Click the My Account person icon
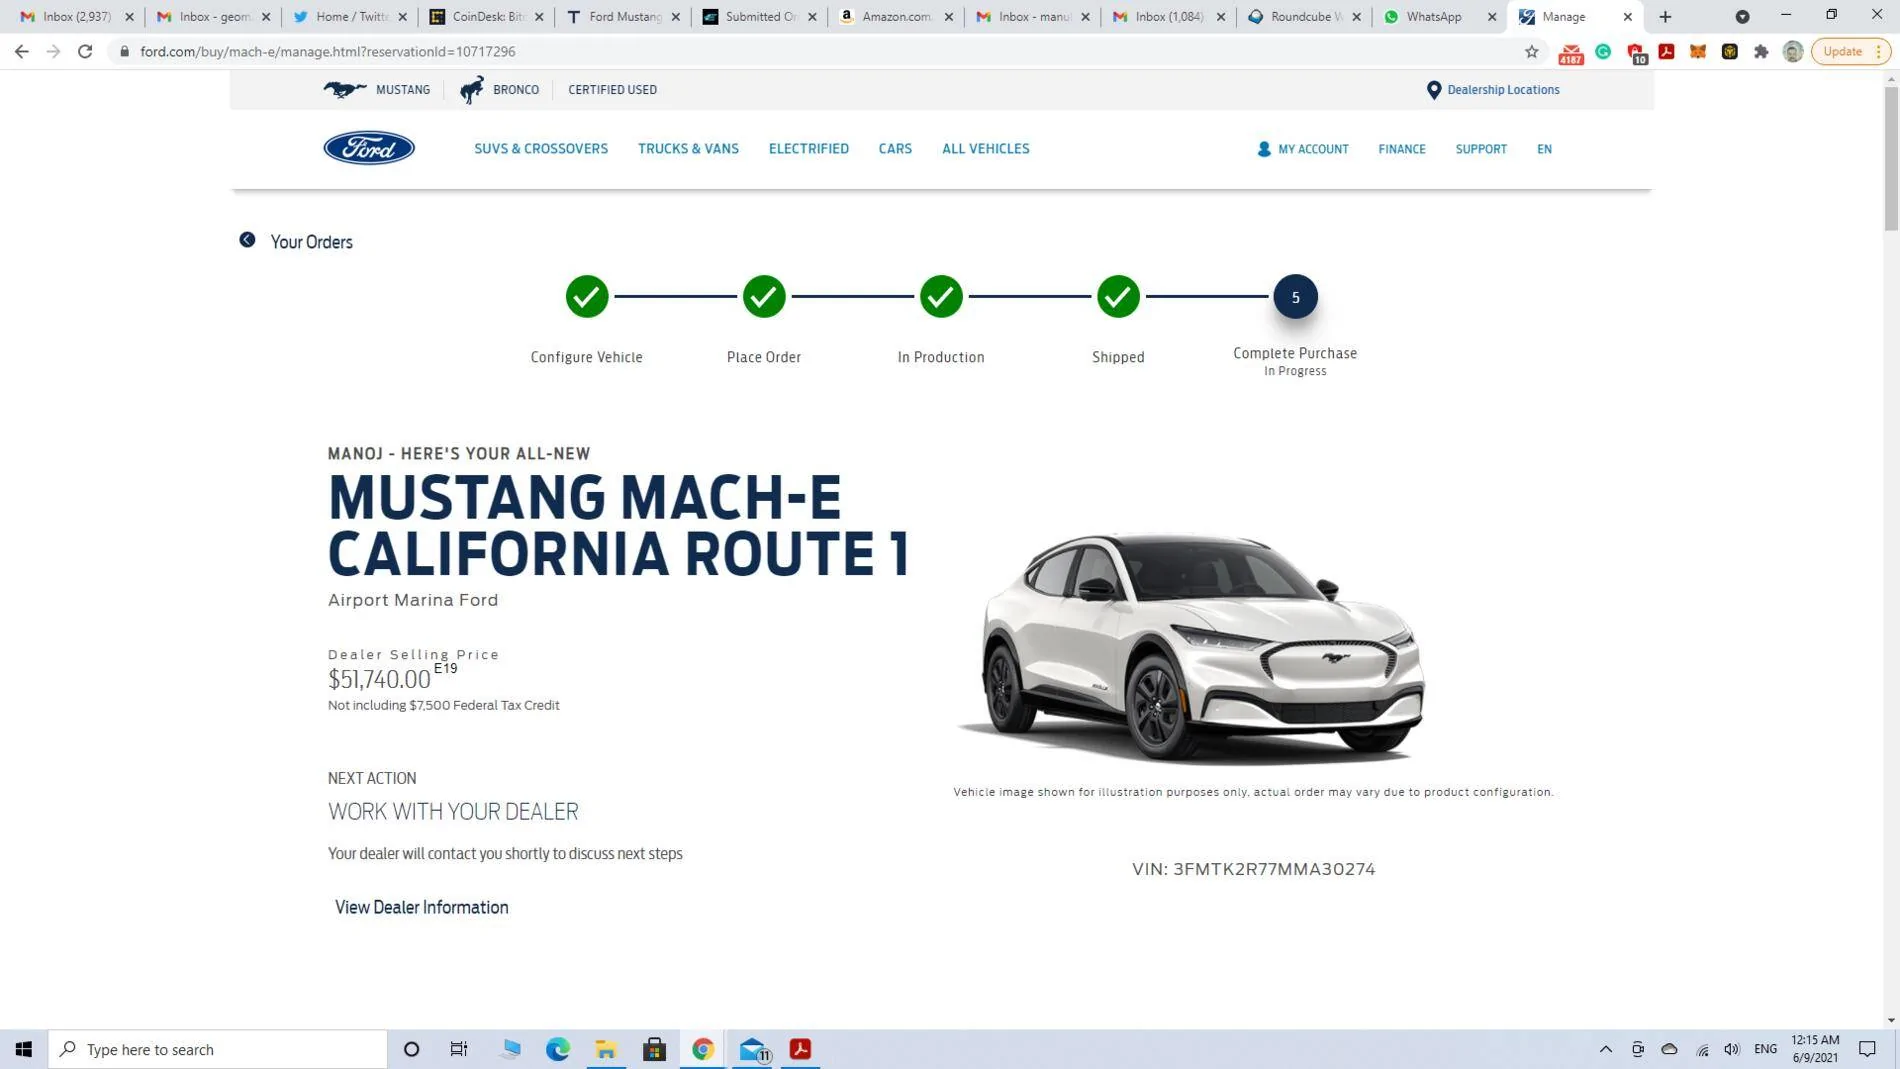Viewport: 1900px width, 1069px height. [1264, 148]
